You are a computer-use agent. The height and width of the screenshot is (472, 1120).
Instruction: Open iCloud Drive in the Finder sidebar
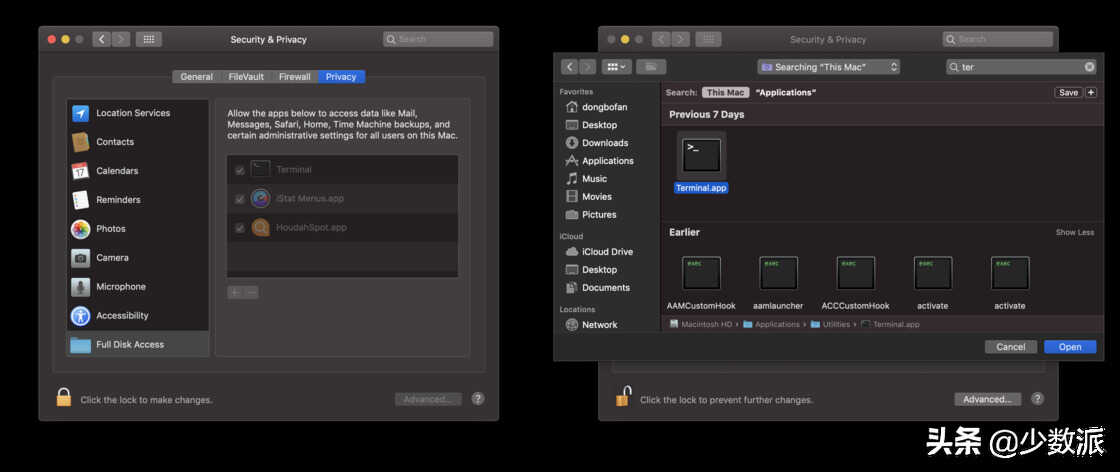click(x=607, y=252)
